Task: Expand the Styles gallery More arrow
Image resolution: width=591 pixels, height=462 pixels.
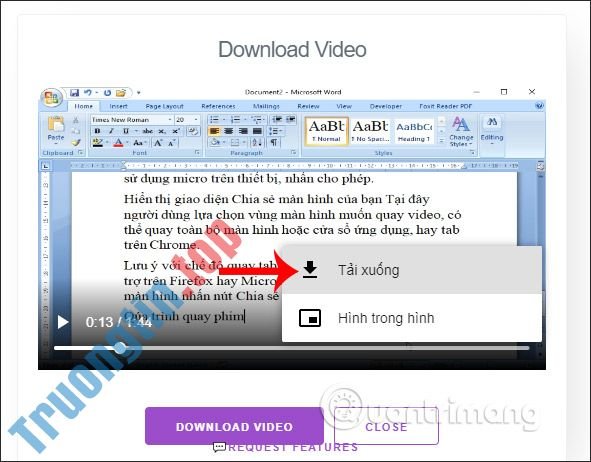Action: pyautogui.click(x=442, y=141)
